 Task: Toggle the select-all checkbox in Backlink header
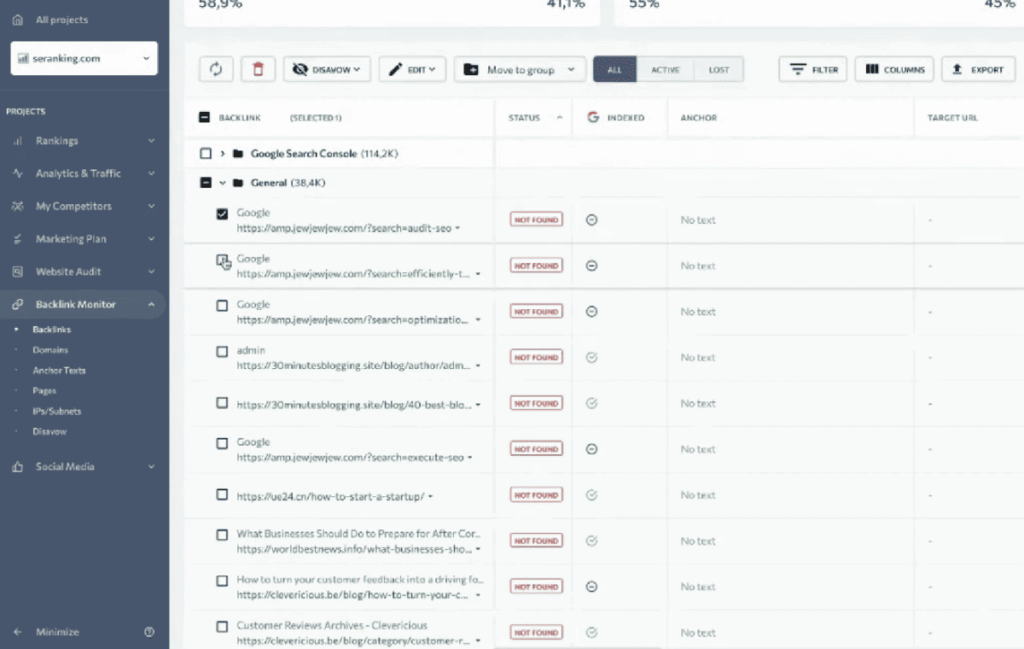click(204, 118)
